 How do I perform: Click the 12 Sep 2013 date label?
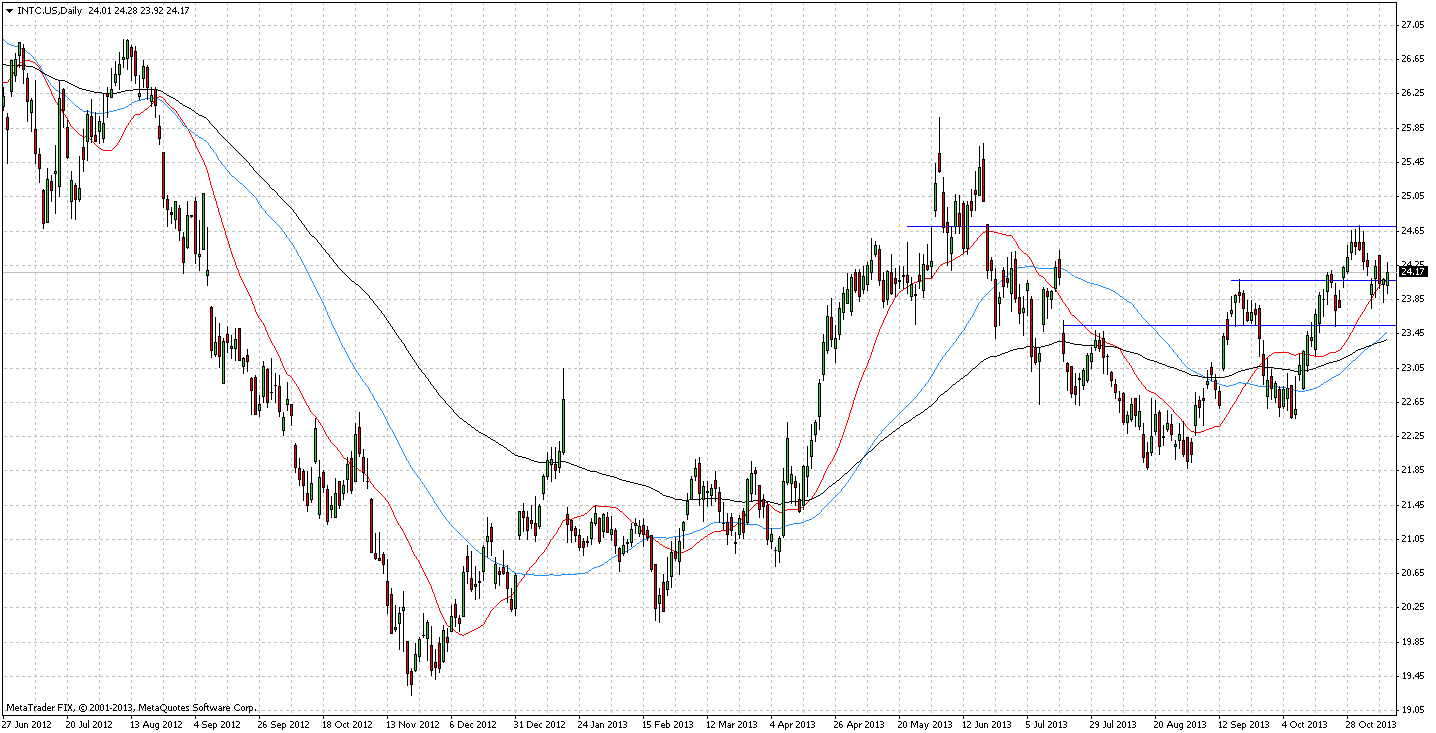tap(1243, 723)
